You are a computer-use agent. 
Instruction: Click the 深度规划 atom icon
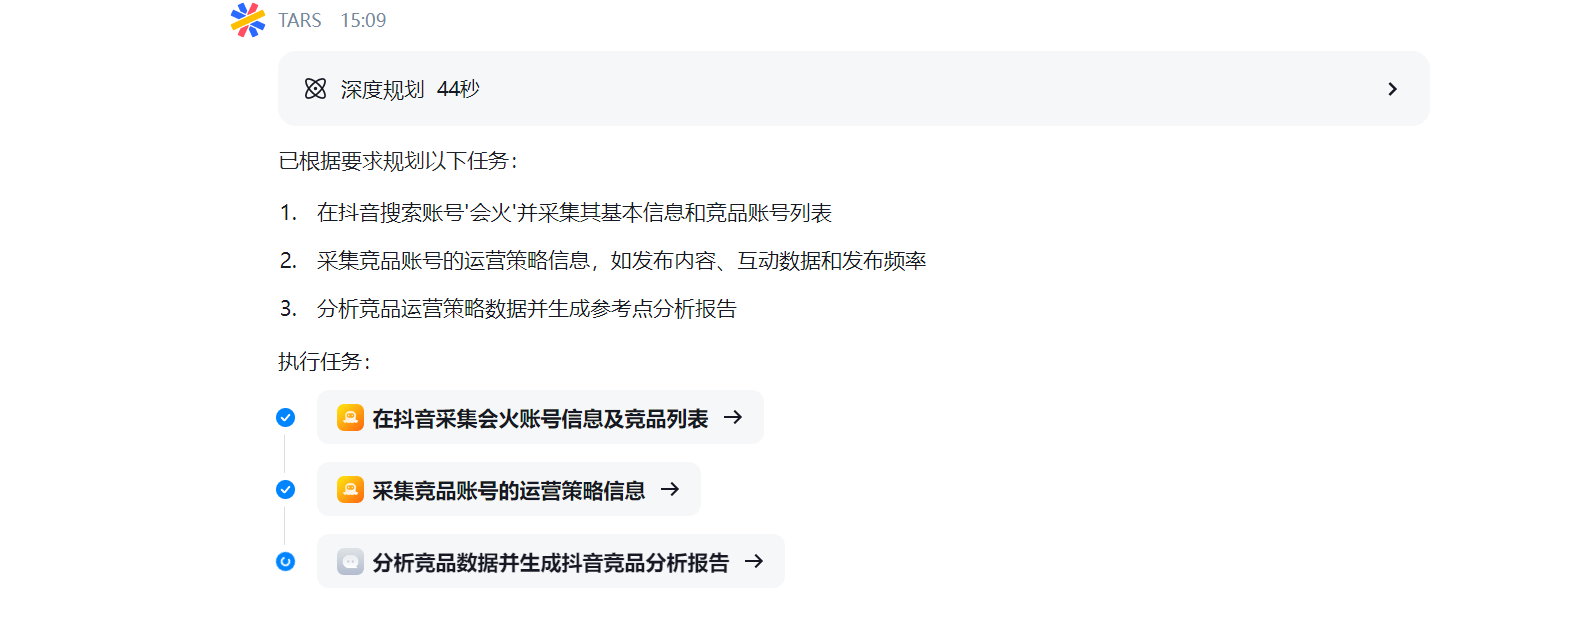[x=315, y=89]
